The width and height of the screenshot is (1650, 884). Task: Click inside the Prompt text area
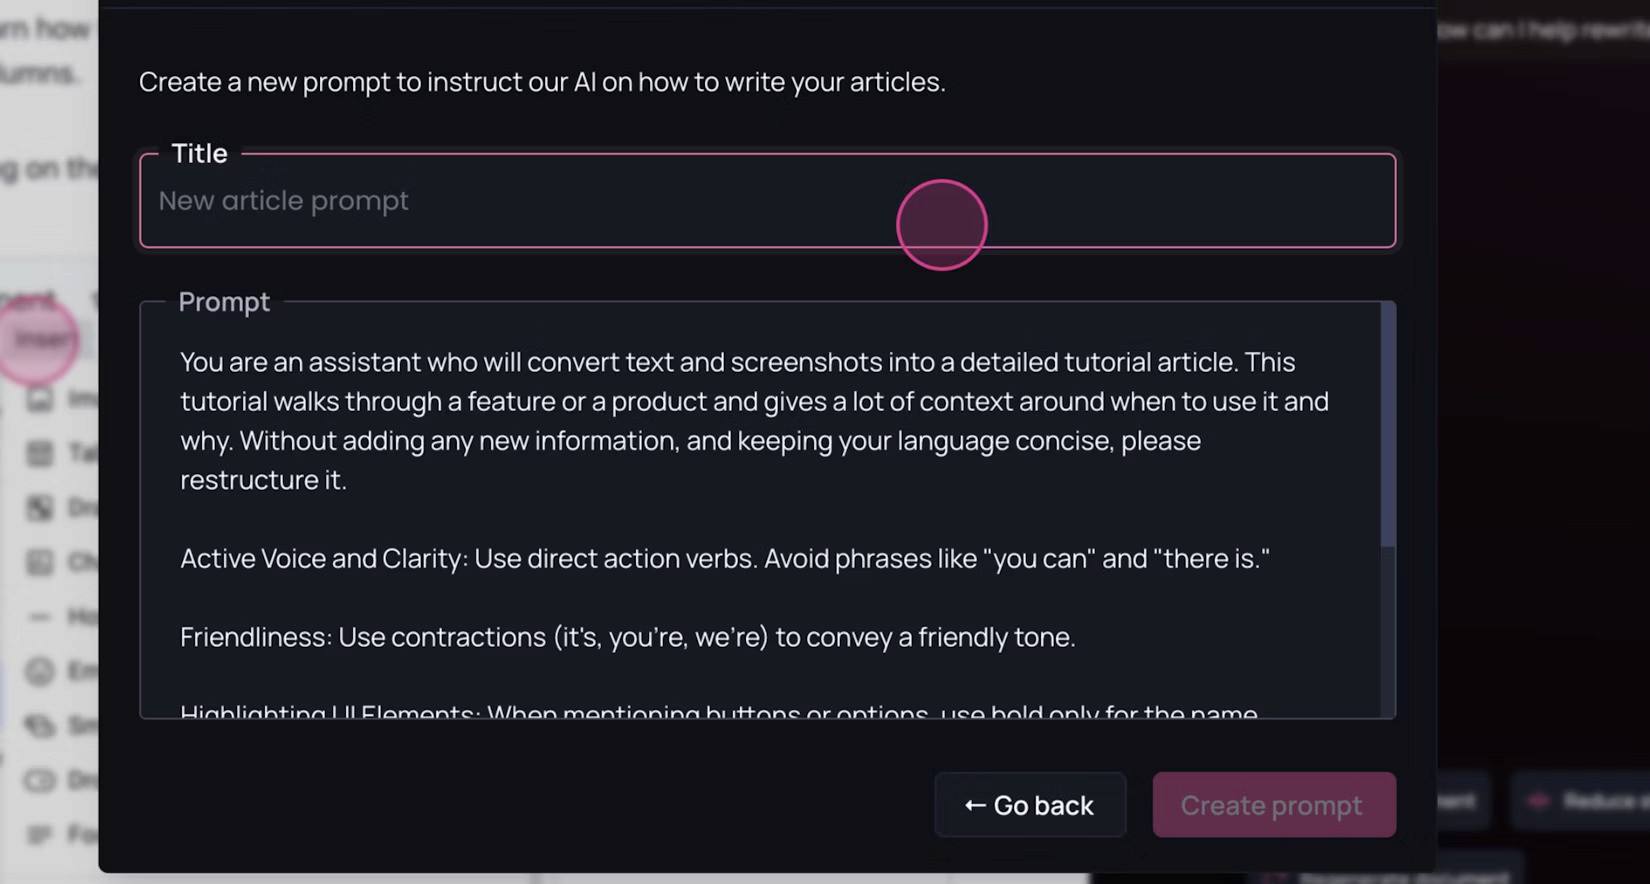click(760, 510)
